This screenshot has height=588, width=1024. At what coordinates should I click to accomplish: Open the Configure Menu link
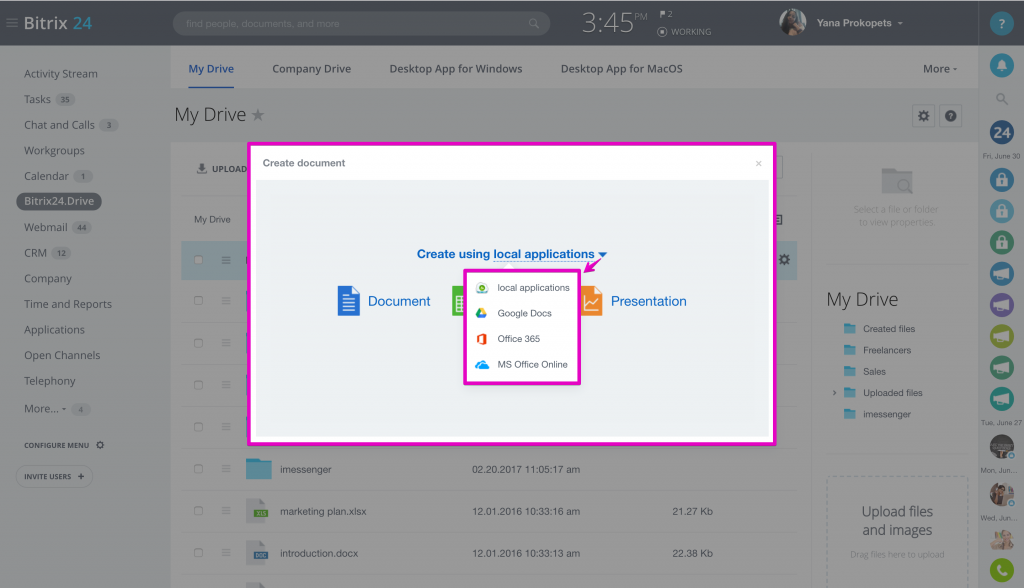(x=64, y=445)
